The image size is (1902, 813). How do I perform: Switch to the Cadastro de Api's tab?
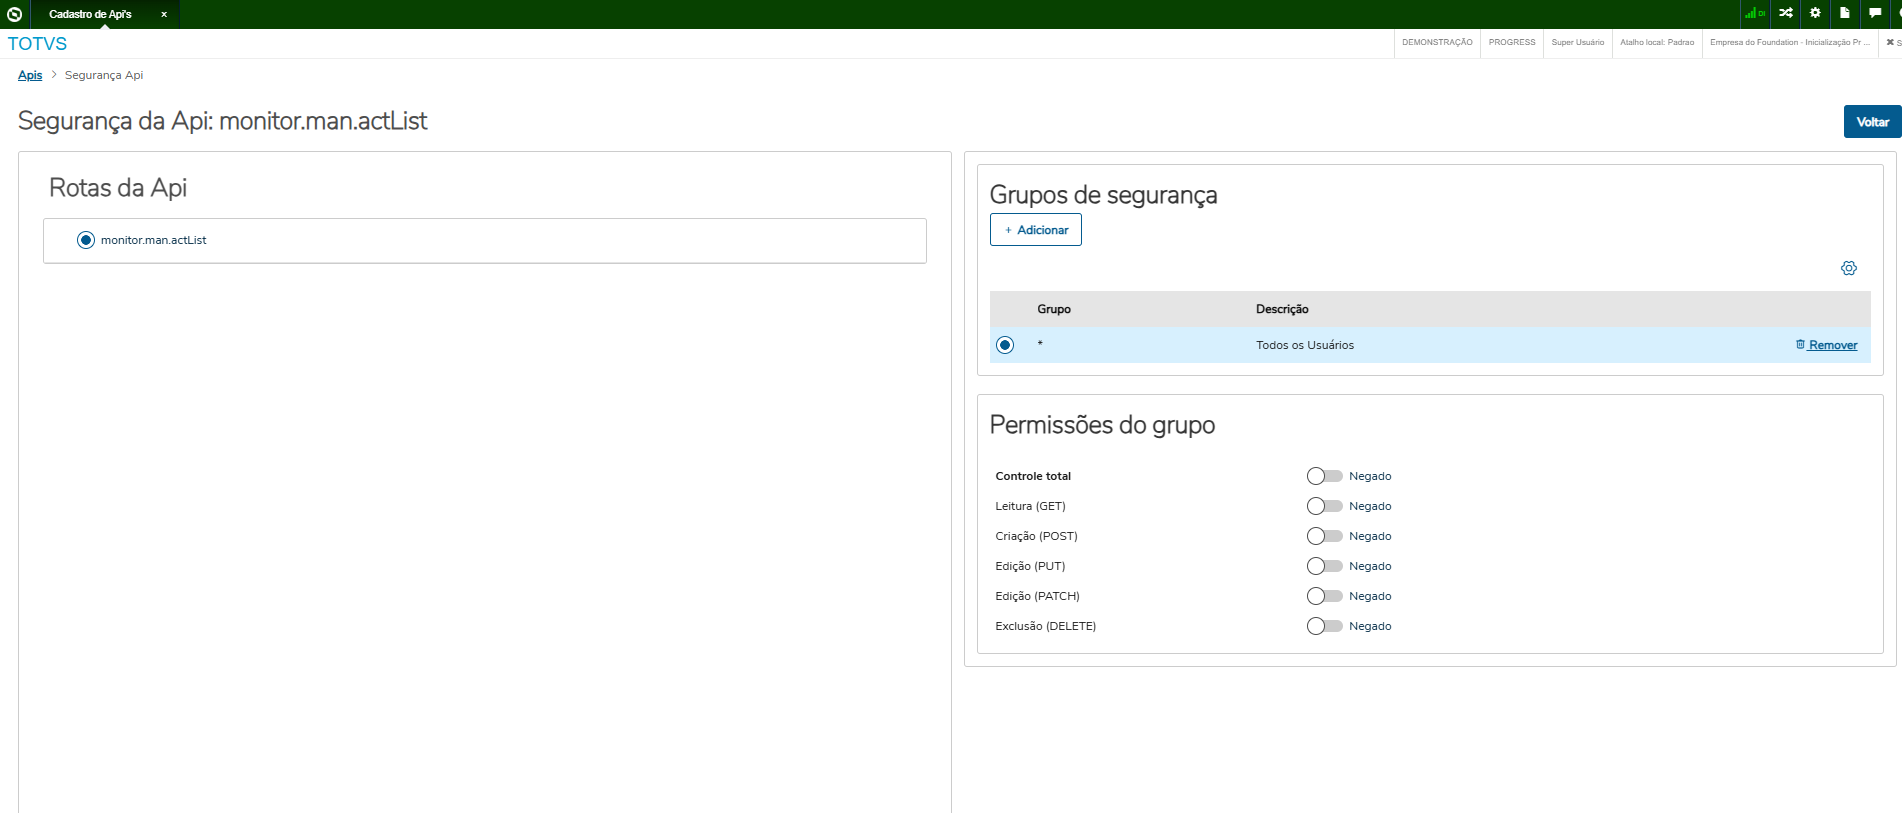[x=90, y=15]
